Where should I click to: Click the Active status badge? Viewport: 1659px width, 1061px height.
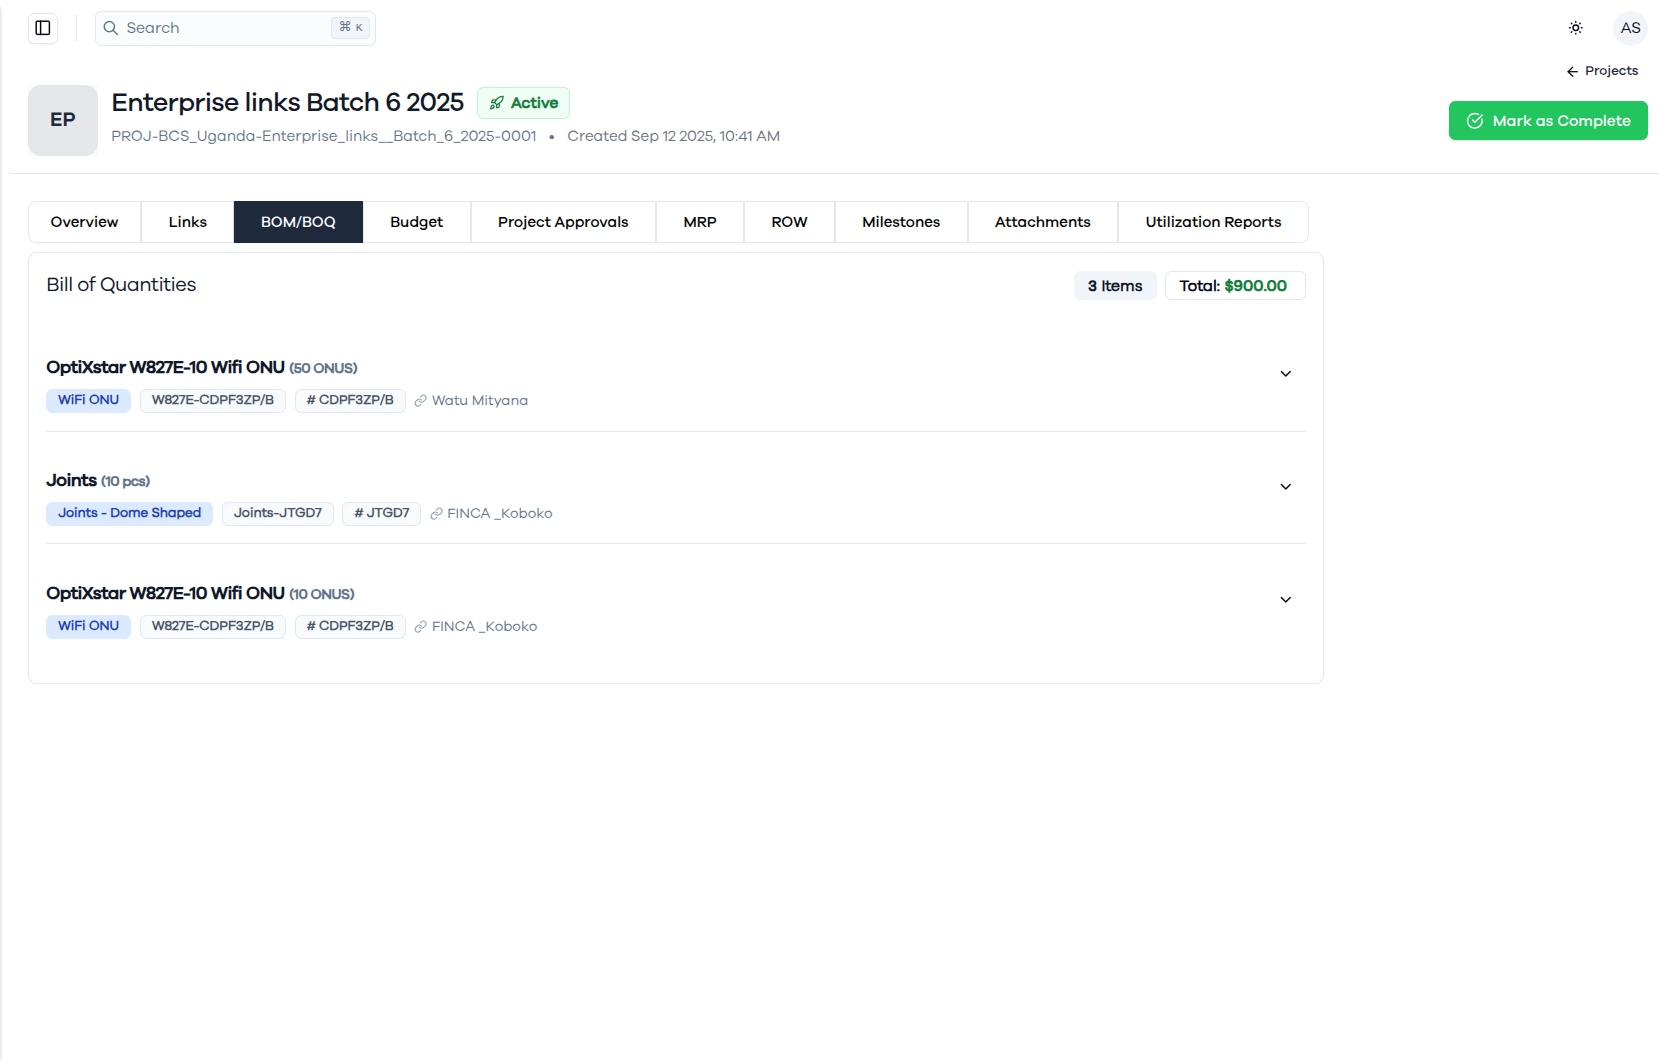click(x=523, y=103)
